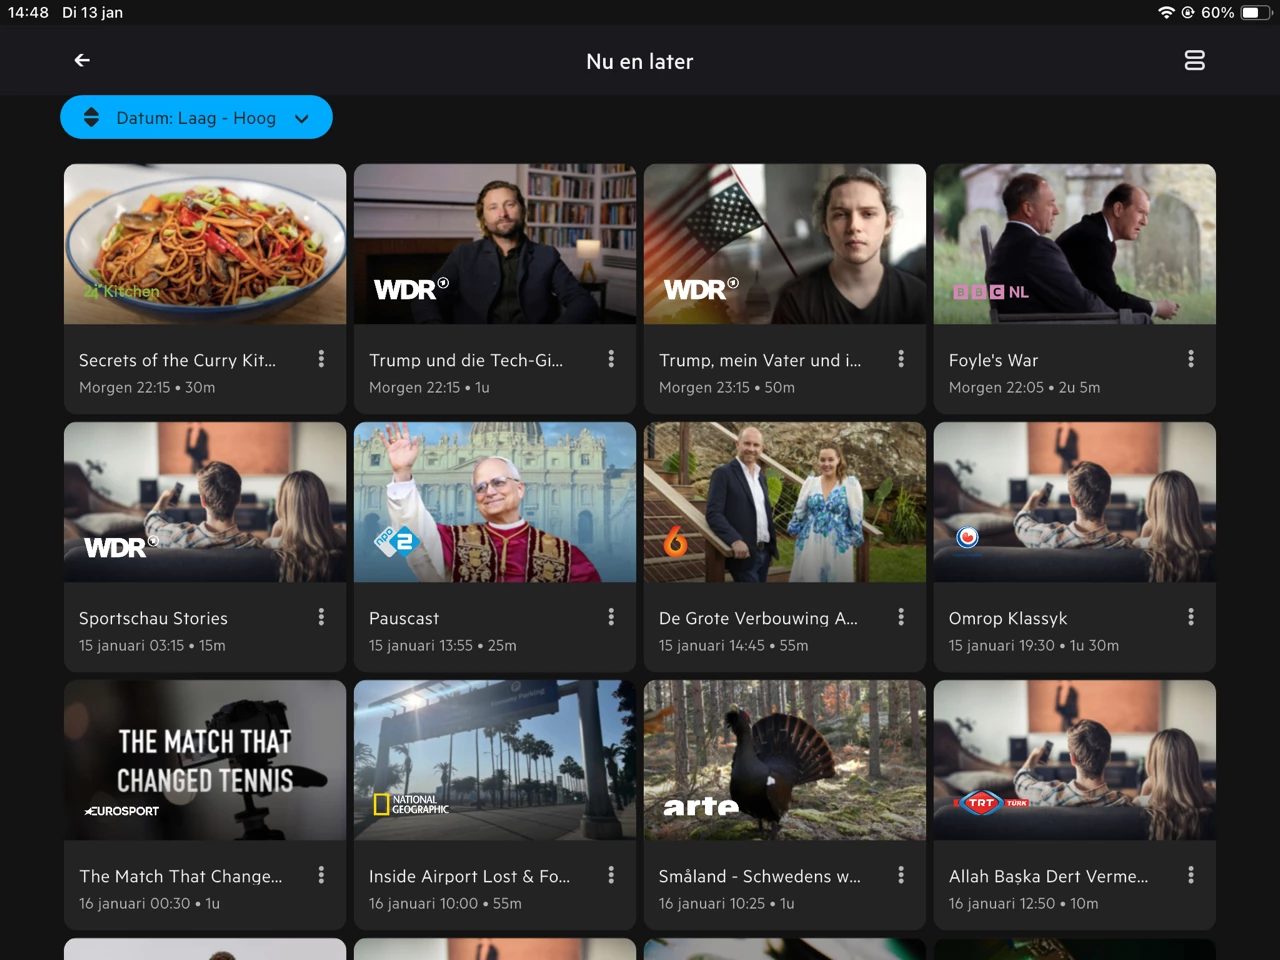Screen dimensions: 1280x960
Task: Click the airtime "15 januari 13:55 • 25m"
Action: [x=443, y=645]
